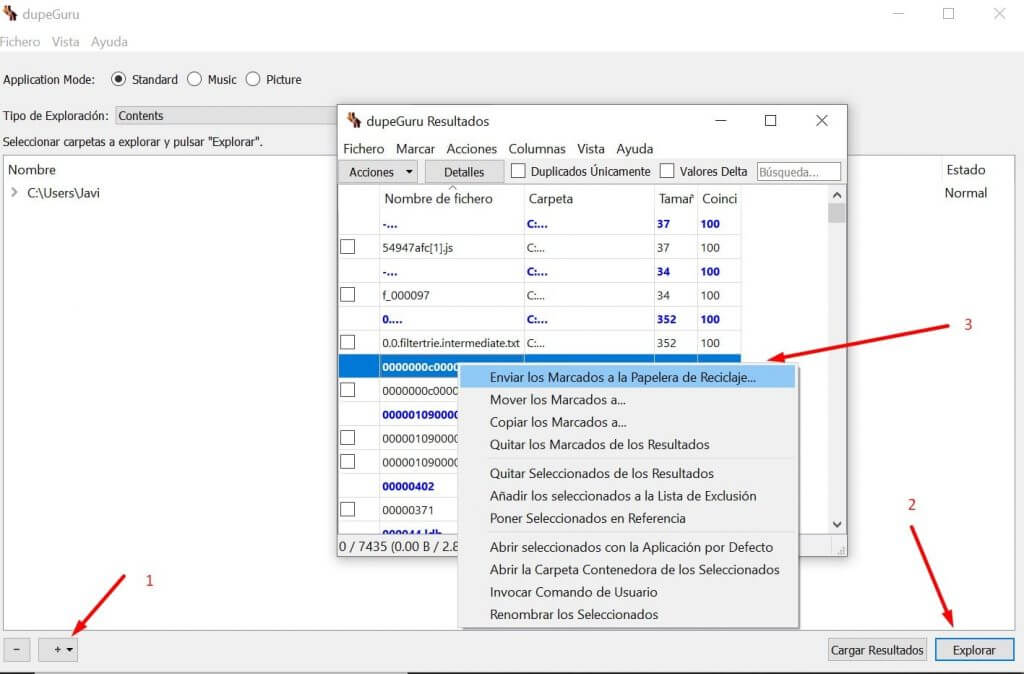
Task: Sort by Coinci column header
Action: (719, 199)
